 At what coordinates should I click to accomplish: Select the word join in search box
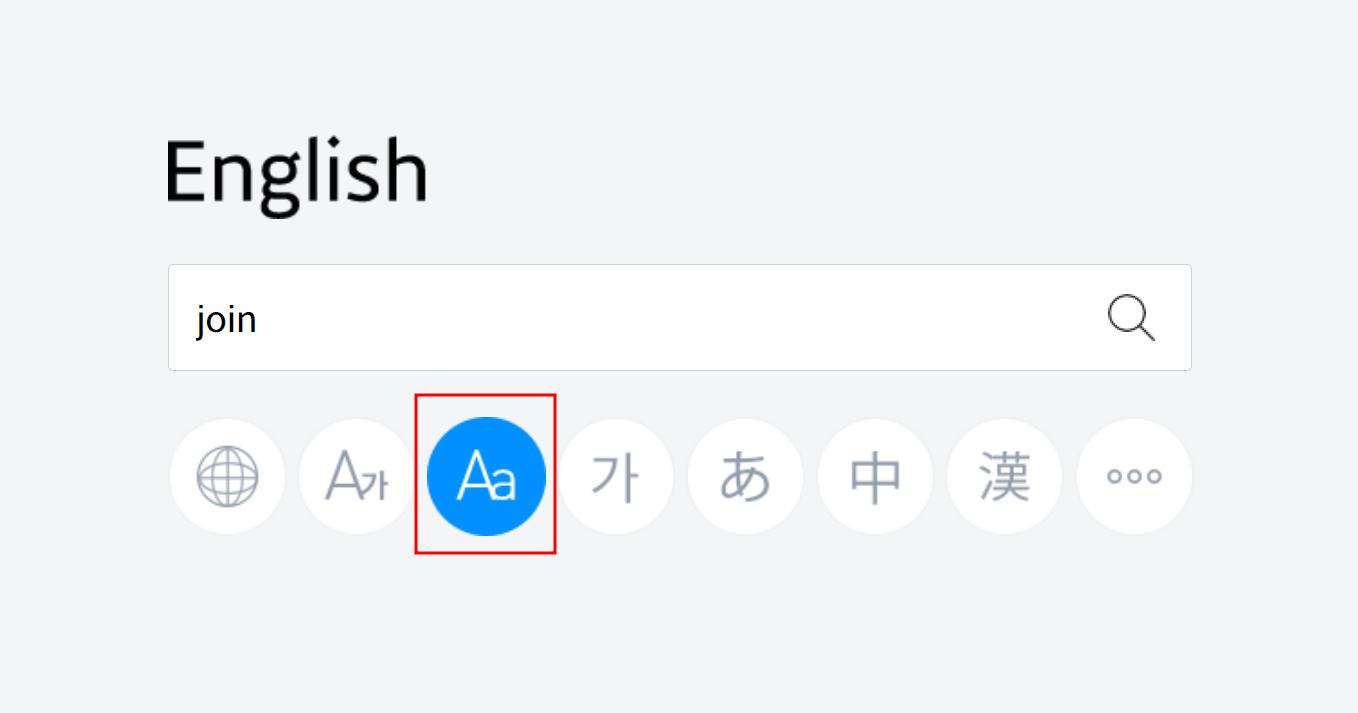226,318
